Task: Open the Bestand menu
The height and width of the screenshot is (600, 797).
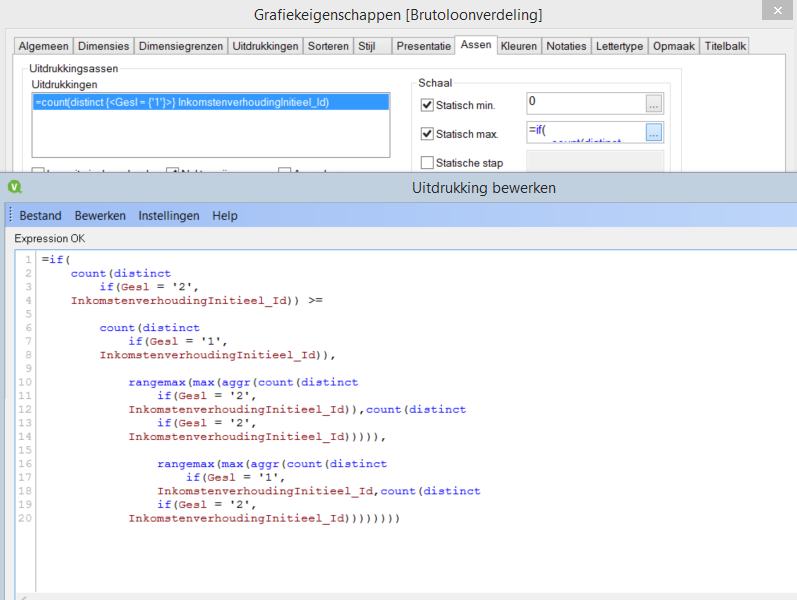Action: click(x=40, y=215)
